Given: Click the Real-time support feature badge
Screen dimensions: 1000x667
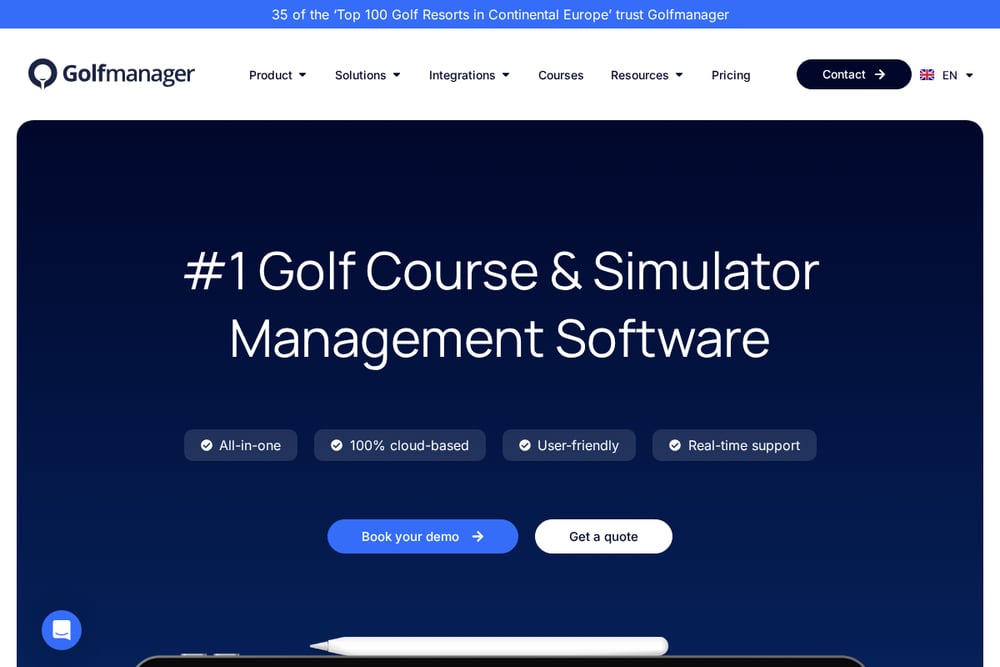Looking at the screenshot, I should click(x=734, y=445).
